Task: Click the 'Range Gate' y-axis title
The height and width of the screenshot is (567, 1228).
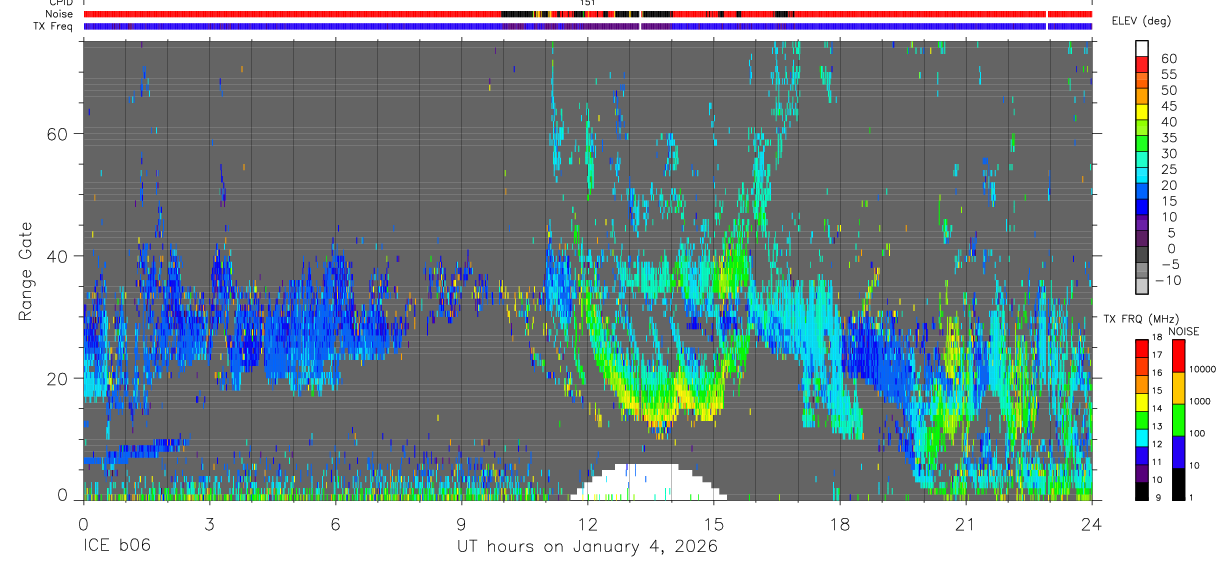Action: click(26, 273)
